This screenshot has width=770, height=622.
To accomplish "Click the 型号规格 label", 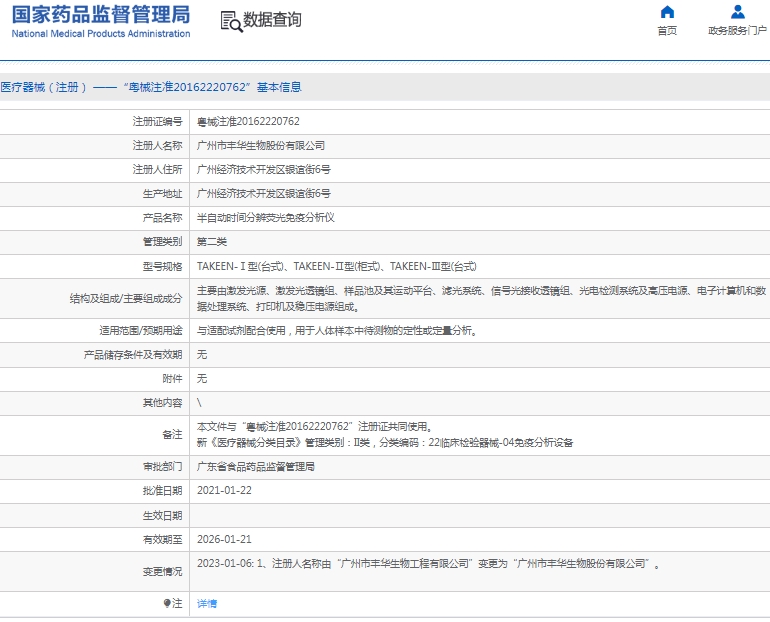I will point(163,267).
